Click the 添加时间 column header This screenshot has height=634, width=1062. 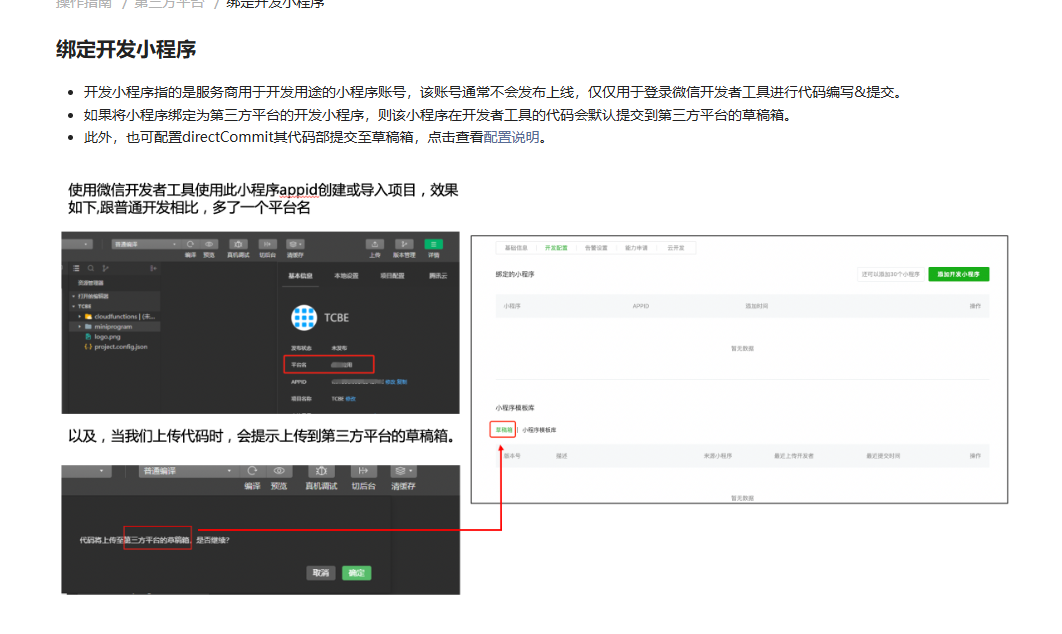tap(757, 306)
